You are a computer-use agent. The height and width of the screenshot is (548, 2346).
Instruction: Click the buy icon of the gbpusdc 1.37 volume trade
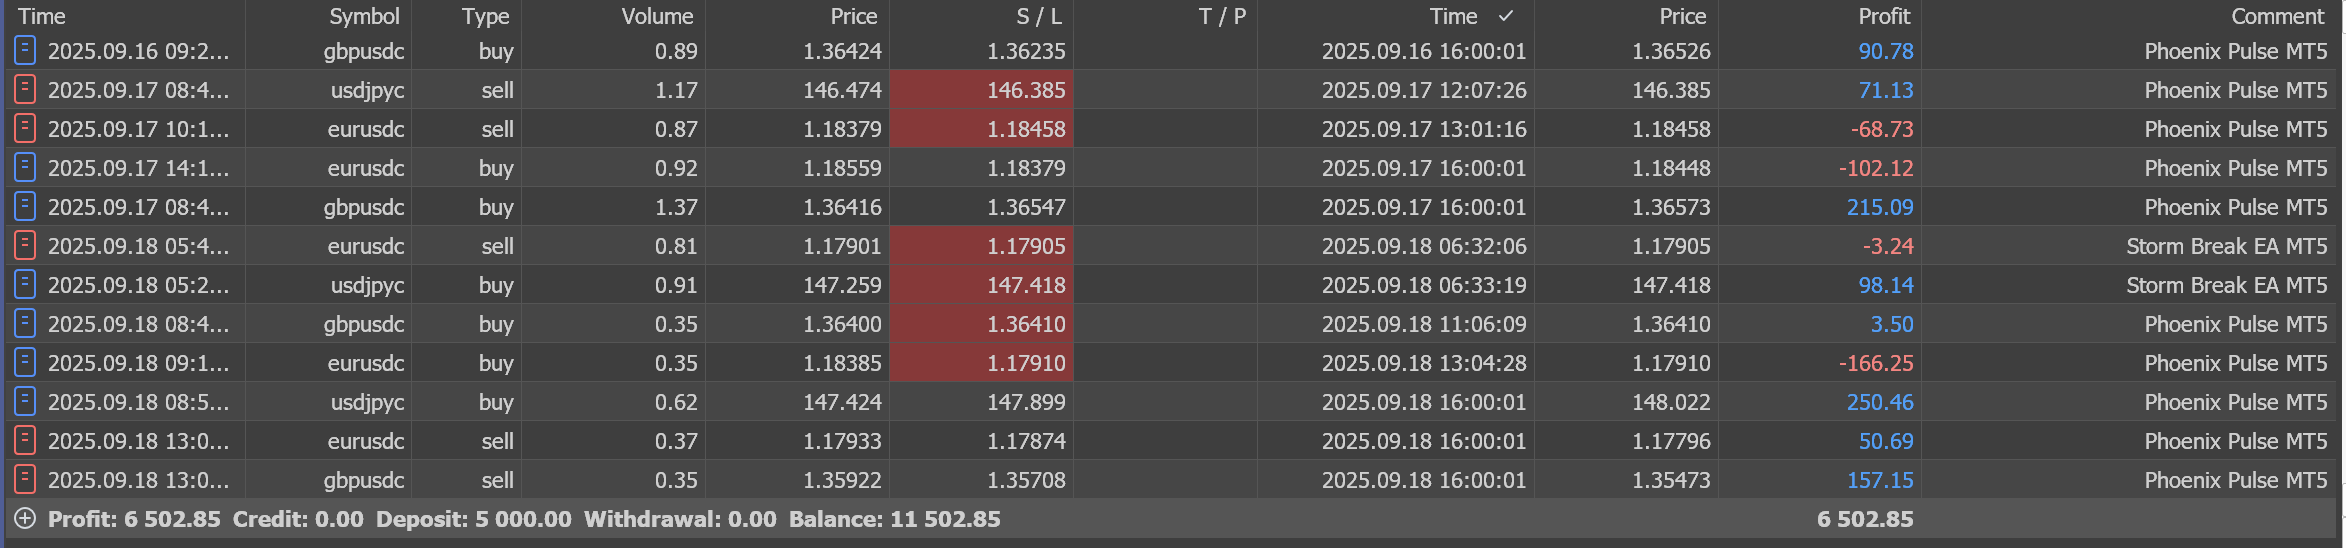tap(25, 207)
